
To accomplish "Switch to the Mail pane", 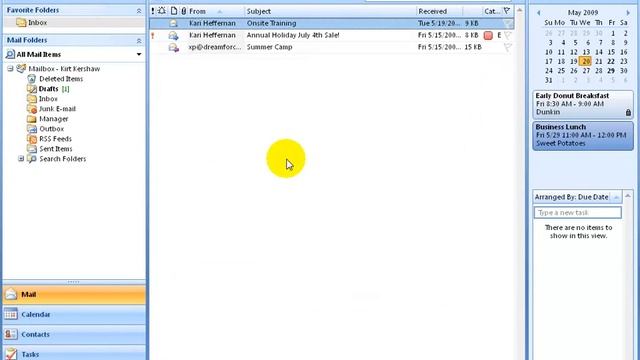I will [x=74, y=294].
